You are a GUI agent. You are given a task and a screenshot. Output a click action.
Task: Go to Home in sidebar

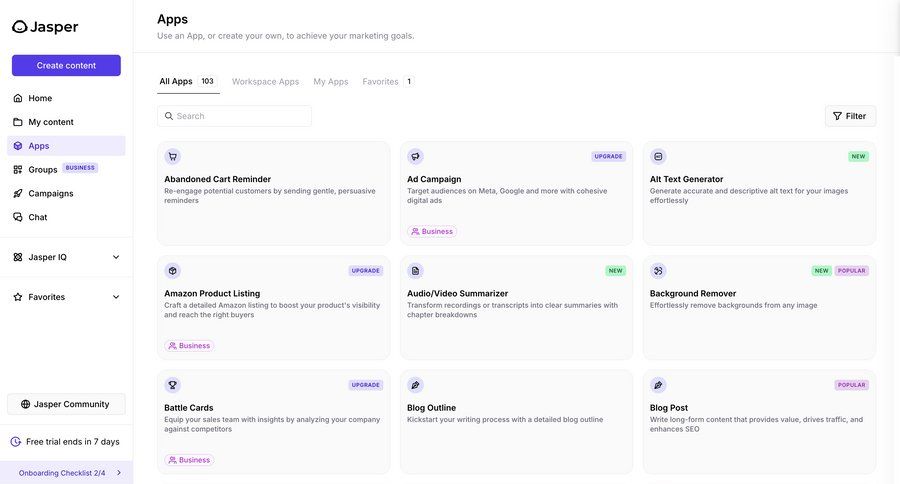click(x=66, y=98)
